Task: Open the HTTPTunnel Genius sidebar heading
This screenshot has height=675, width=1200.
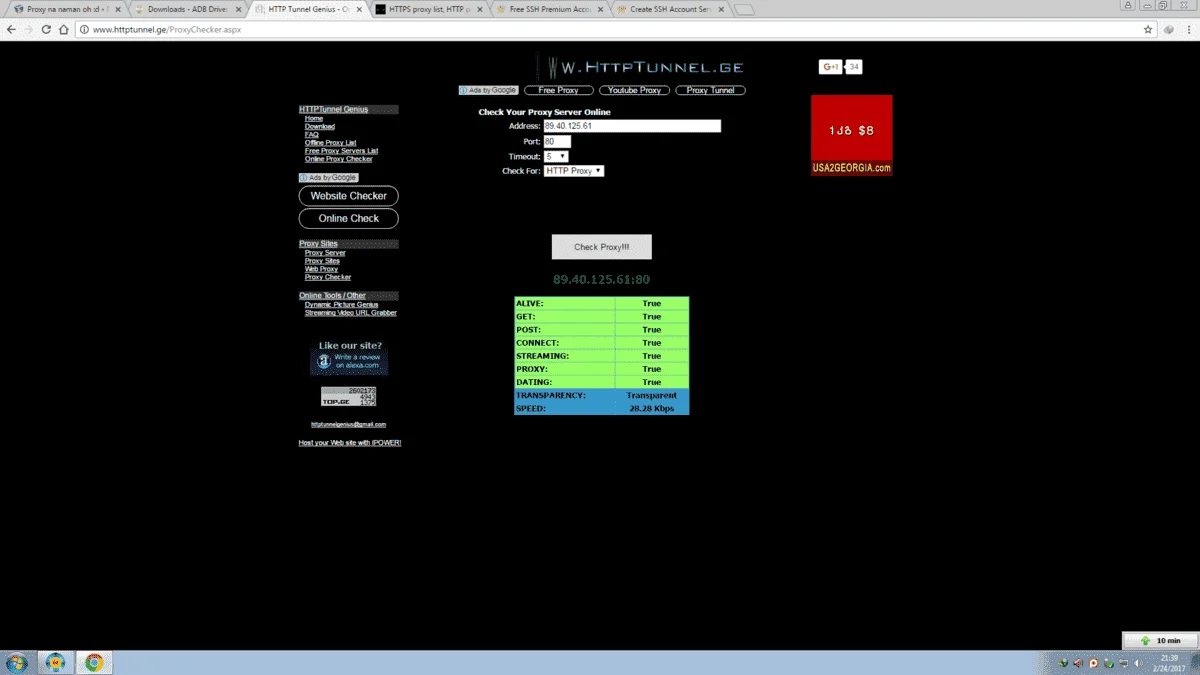Action: (333, 109)
